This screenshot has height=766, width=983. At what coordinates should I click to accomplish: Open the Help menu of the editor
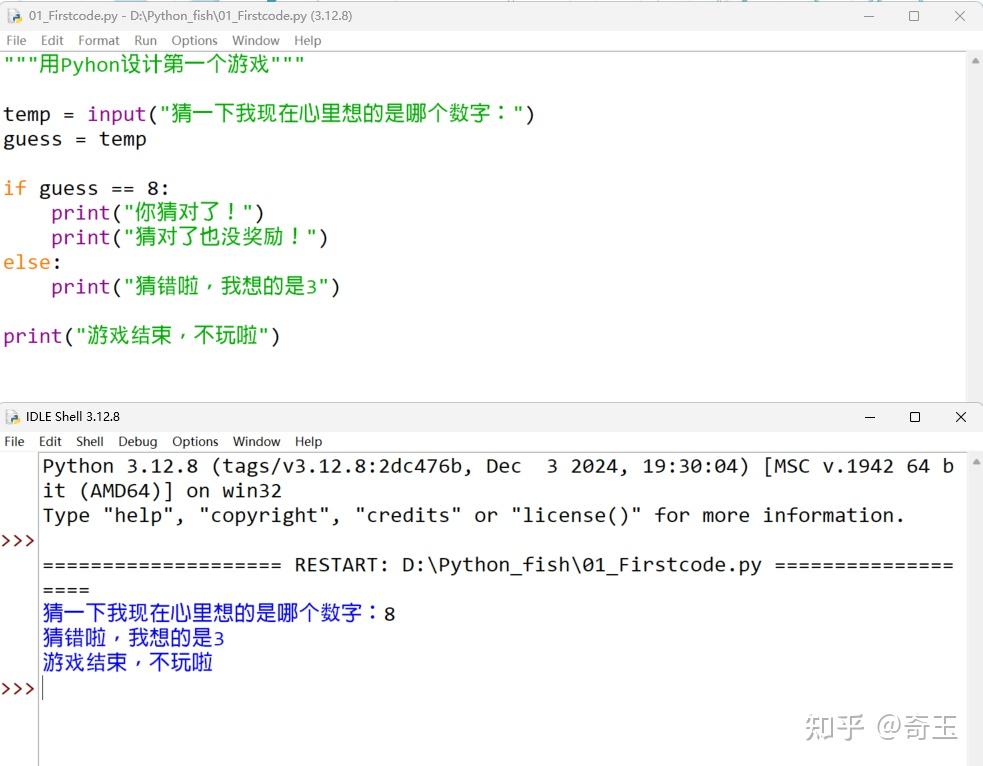307,40
